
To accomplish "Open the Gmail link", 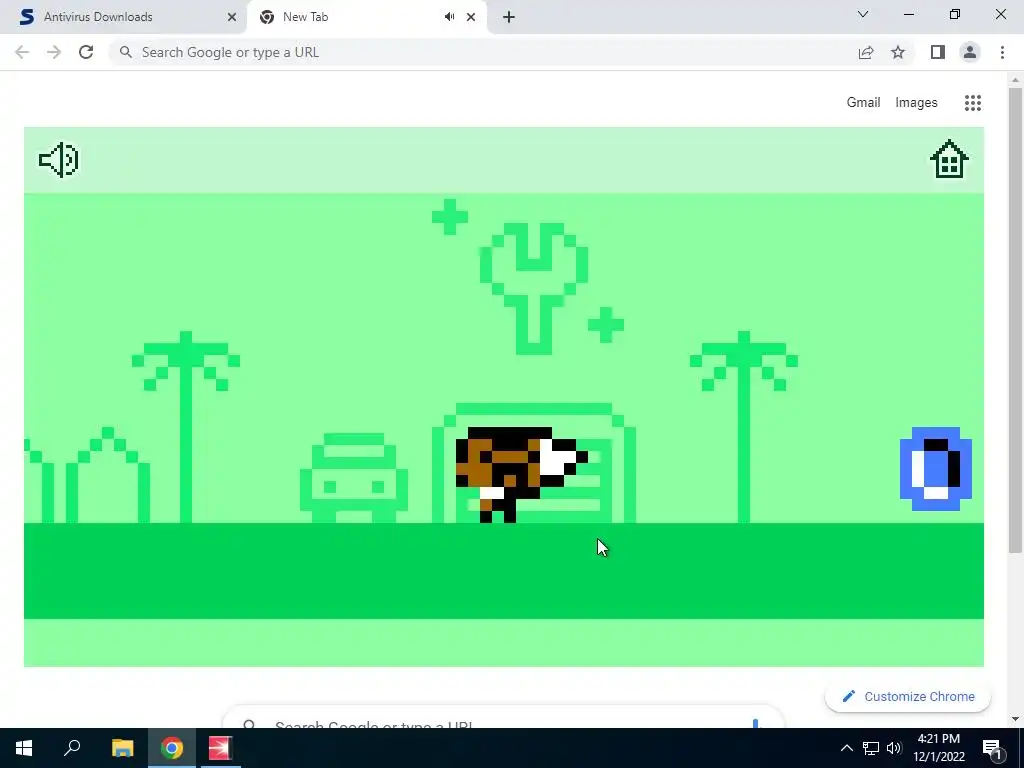I will pyautogui.click(x=863, y=103).
